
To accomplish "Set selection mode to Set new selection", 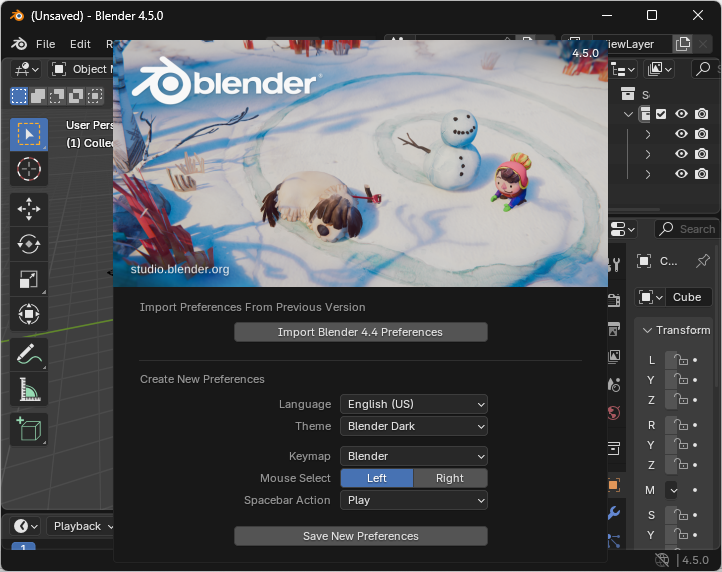I will point(19,96).
